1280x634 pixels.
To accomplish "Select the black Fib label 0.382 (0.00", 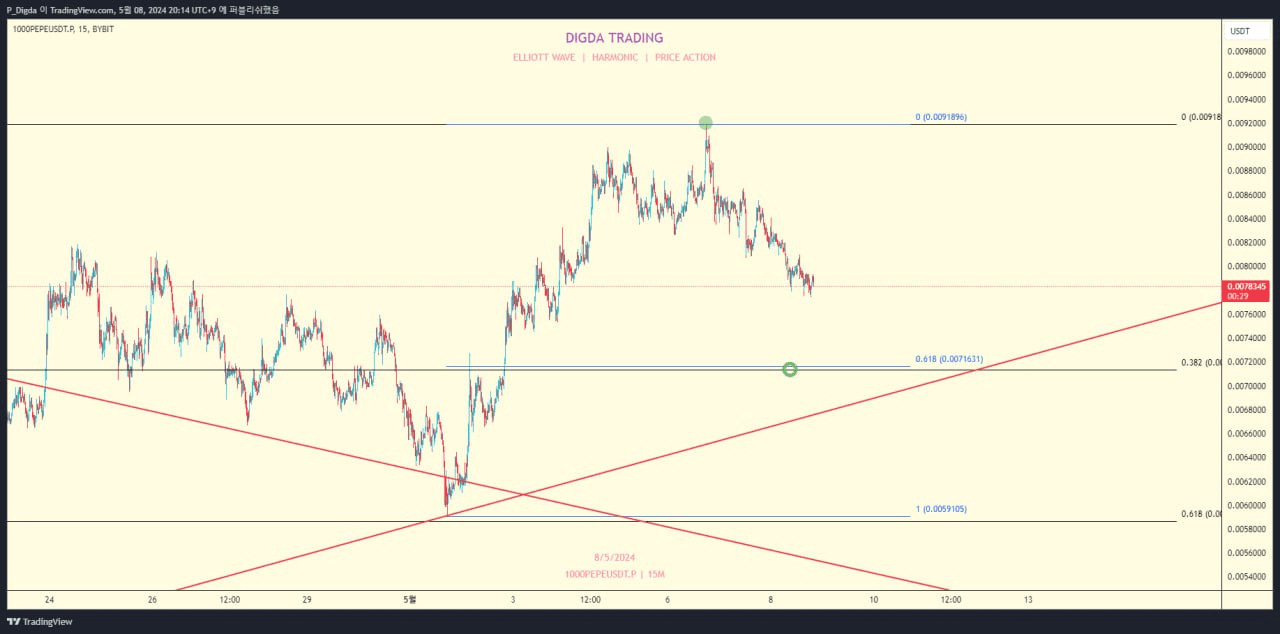I will tap(1201, 363).
